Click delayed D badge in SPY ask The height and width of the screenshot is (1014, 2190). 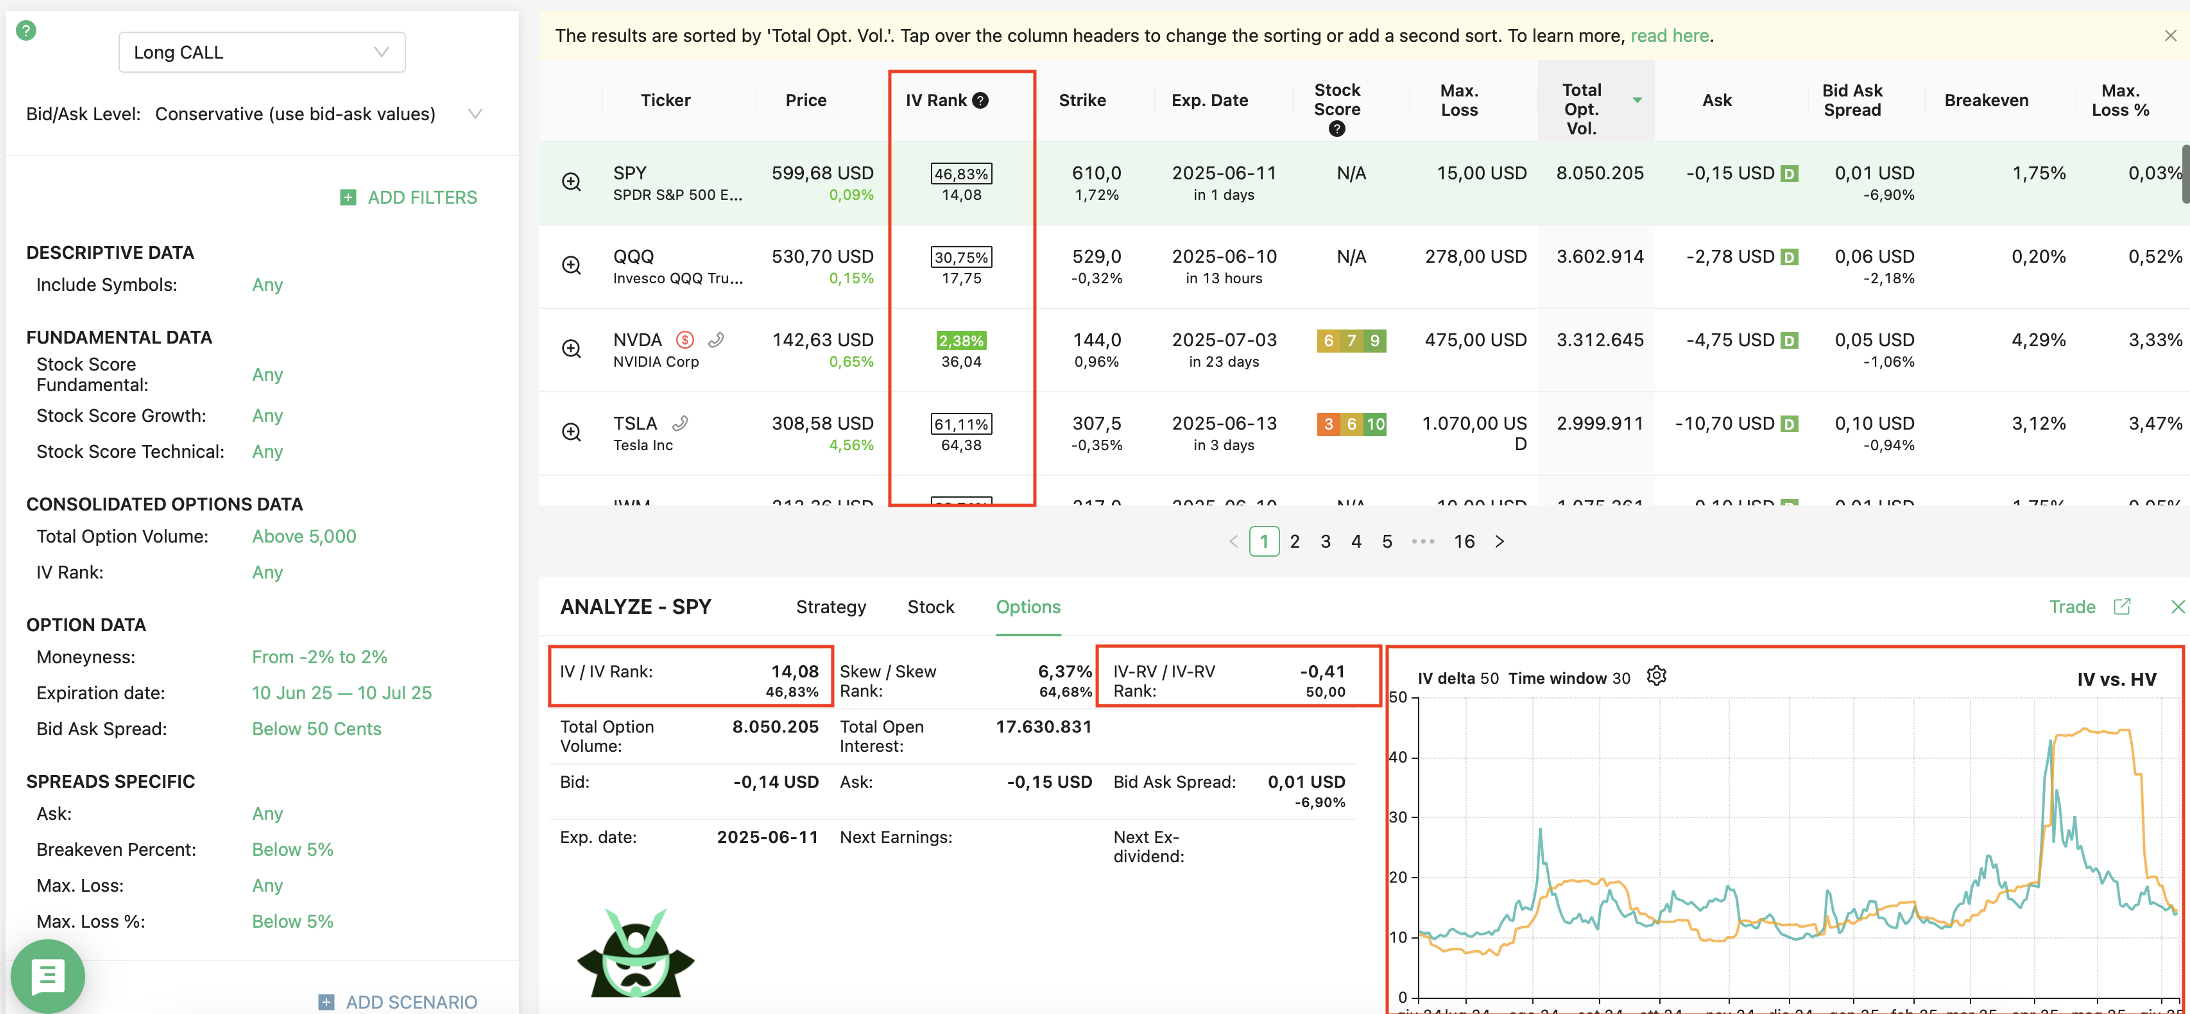[1790, 174]
